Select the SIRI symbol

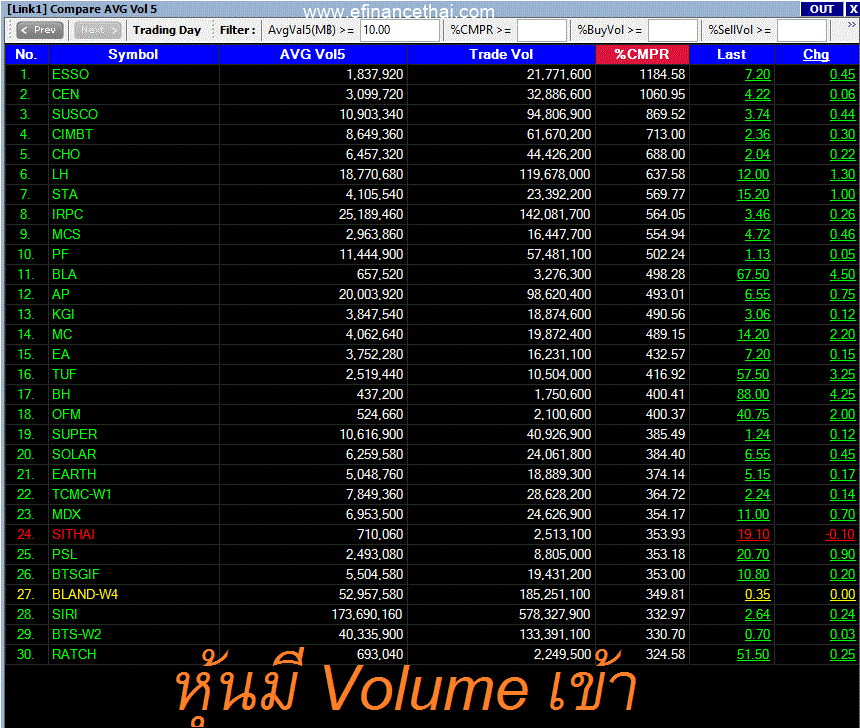click(64, 614)
